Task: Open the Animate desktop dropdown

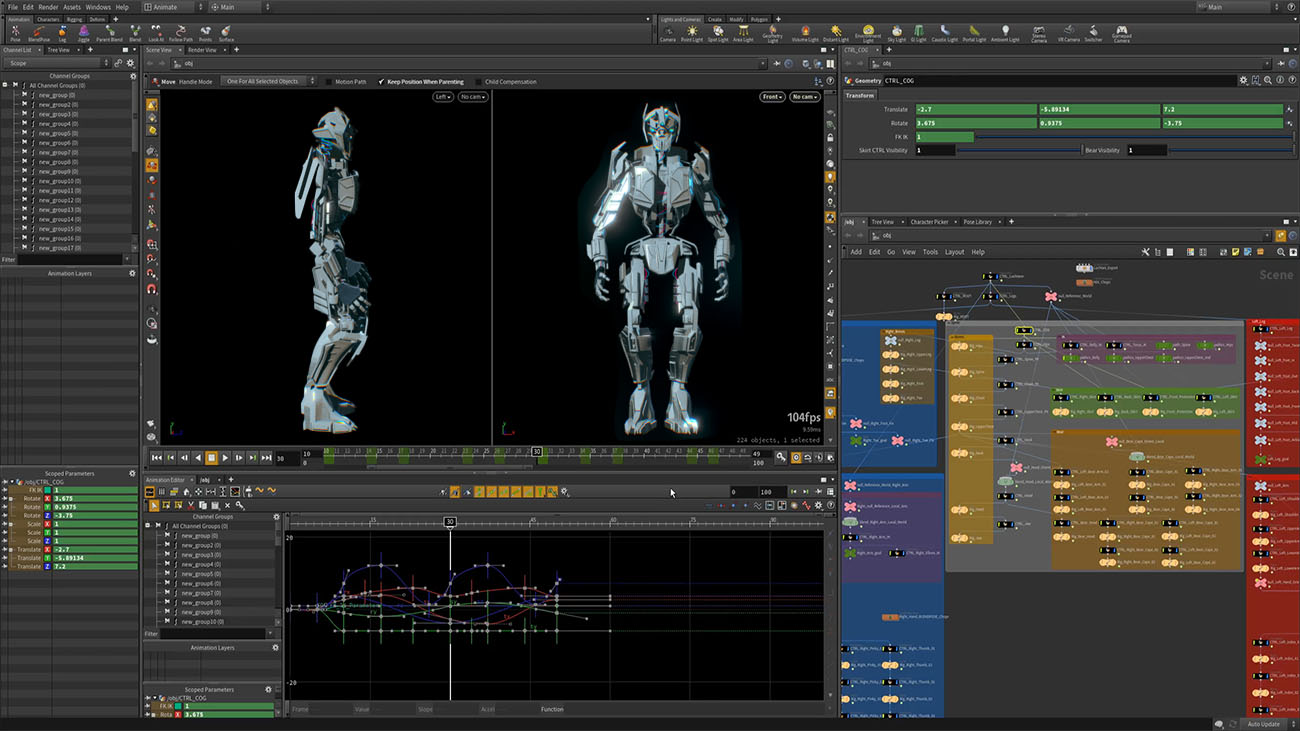Action: point(170,7)
